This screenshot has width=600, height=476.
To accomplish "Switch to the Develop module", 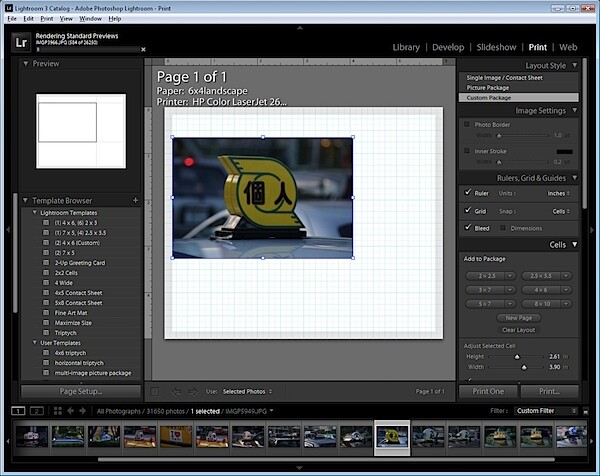I will coord(448,47).
